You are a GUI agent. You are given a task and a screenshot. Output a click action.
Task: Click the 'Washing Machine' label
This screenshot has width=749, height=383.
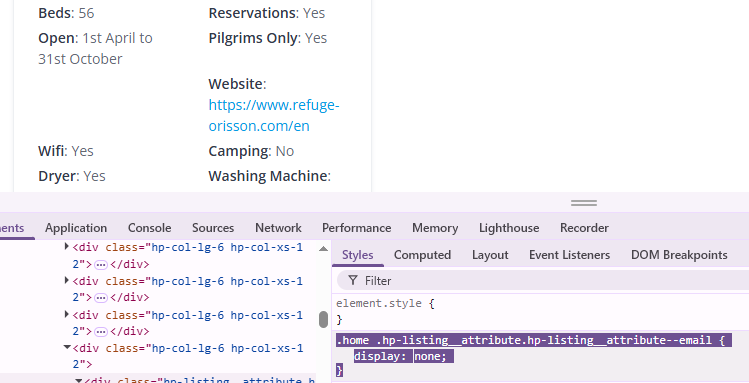(x=268, y=176)
